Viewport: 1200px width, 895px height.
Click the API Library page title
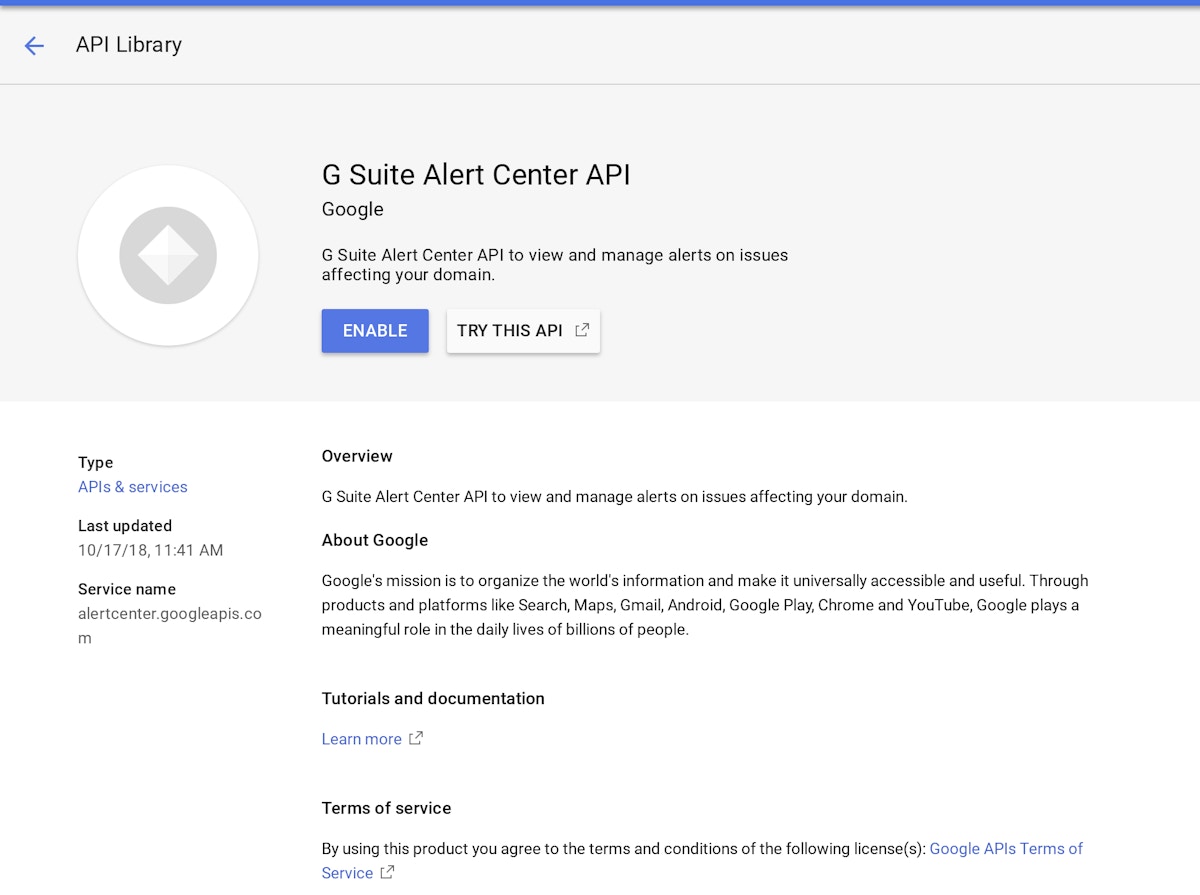pyautogui.click(x=129, y=45)
